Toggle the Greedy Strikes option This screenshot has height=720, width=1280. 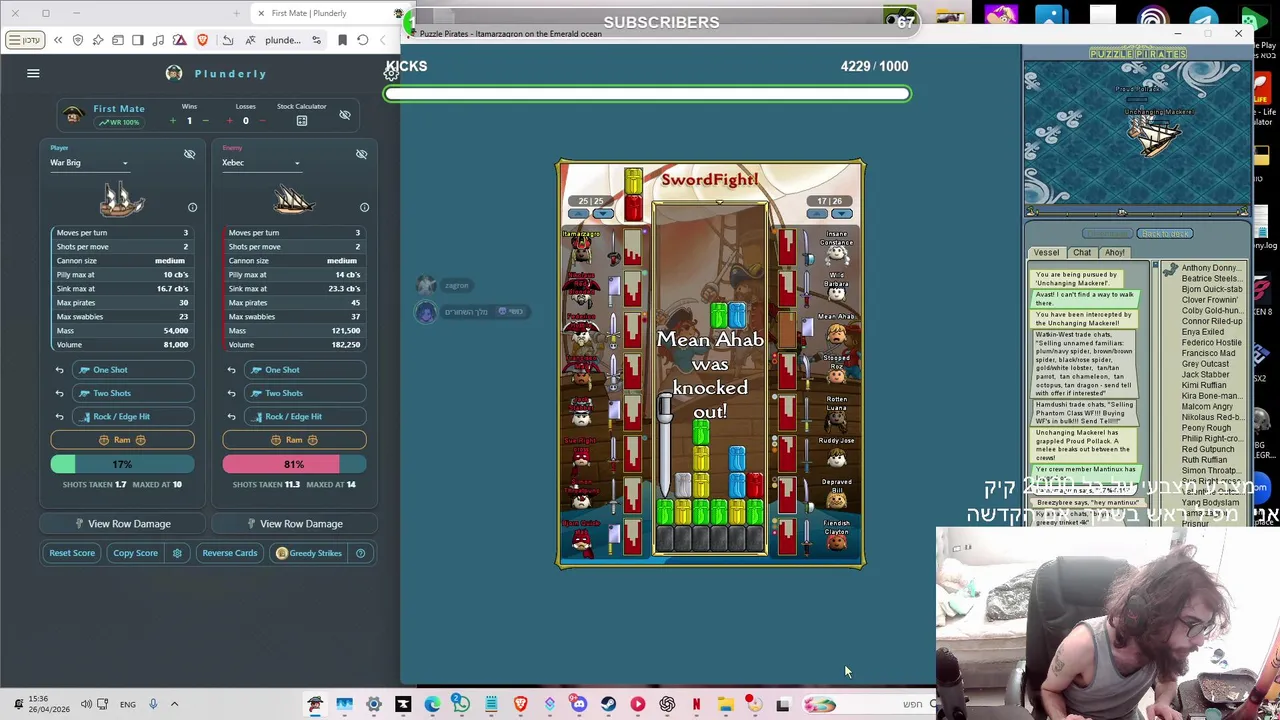coord(309,553)
